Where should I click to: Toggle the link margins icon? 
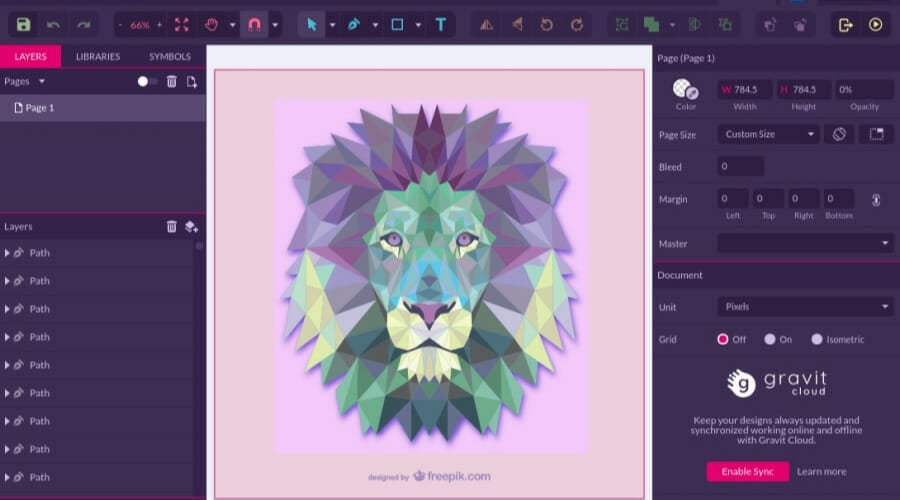pyautogui.click(x=876, y=200)
